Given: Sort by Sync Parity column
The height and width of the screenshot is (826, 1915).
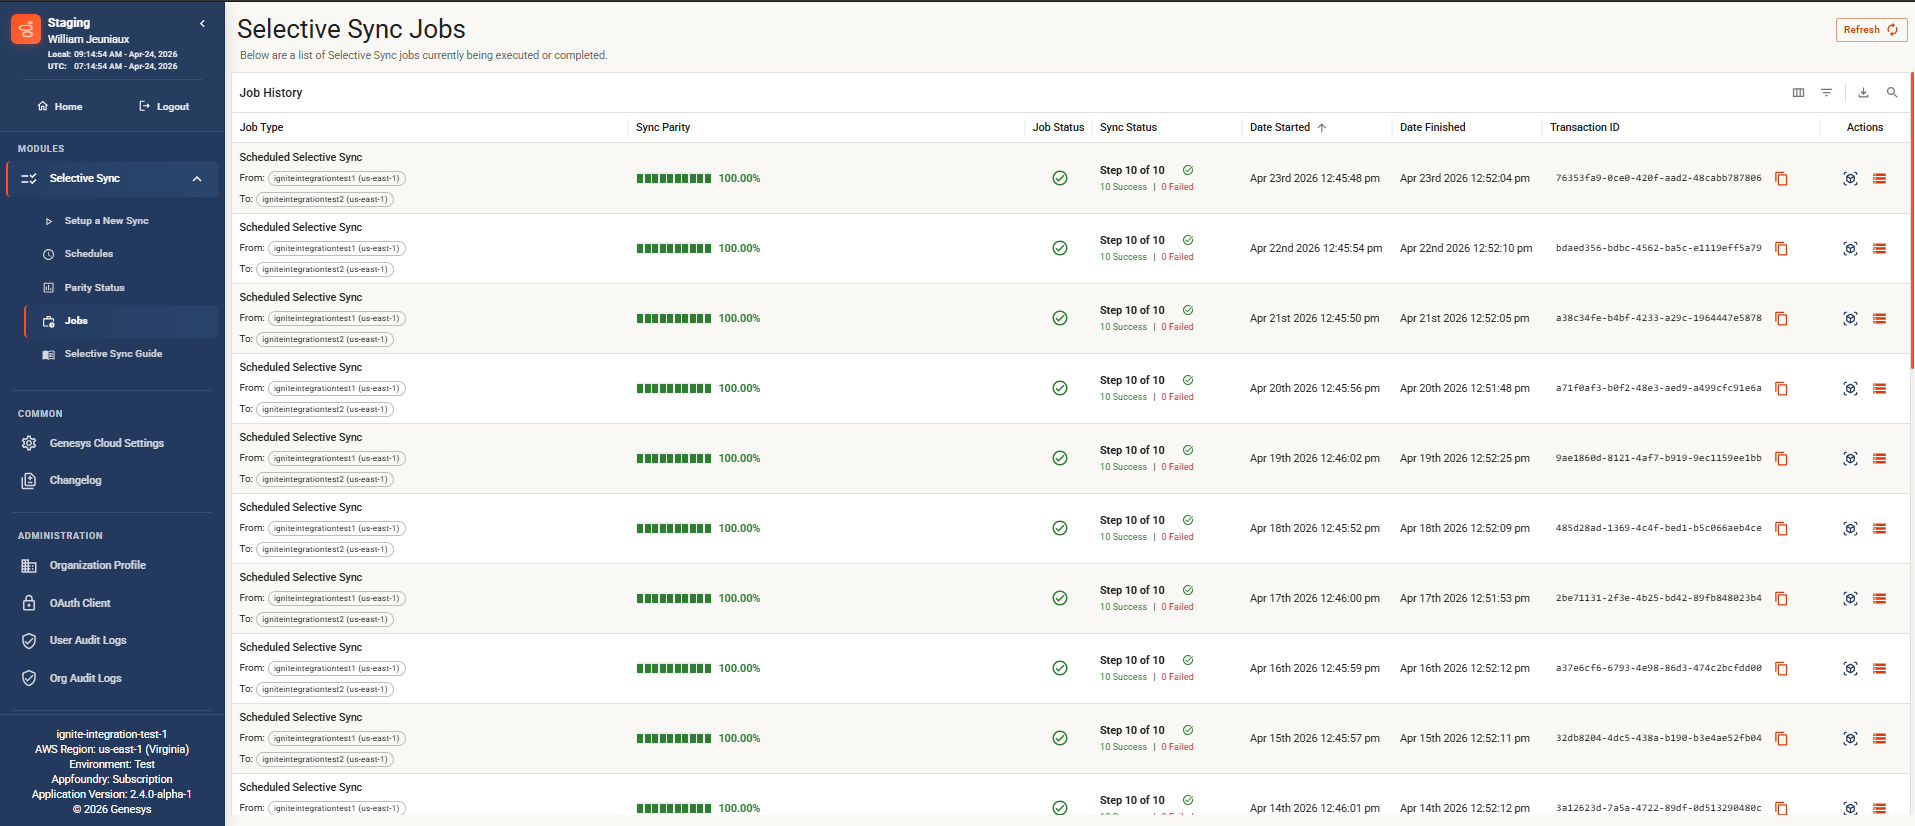Looking at the screenshot, I should (x=663, y=127).
